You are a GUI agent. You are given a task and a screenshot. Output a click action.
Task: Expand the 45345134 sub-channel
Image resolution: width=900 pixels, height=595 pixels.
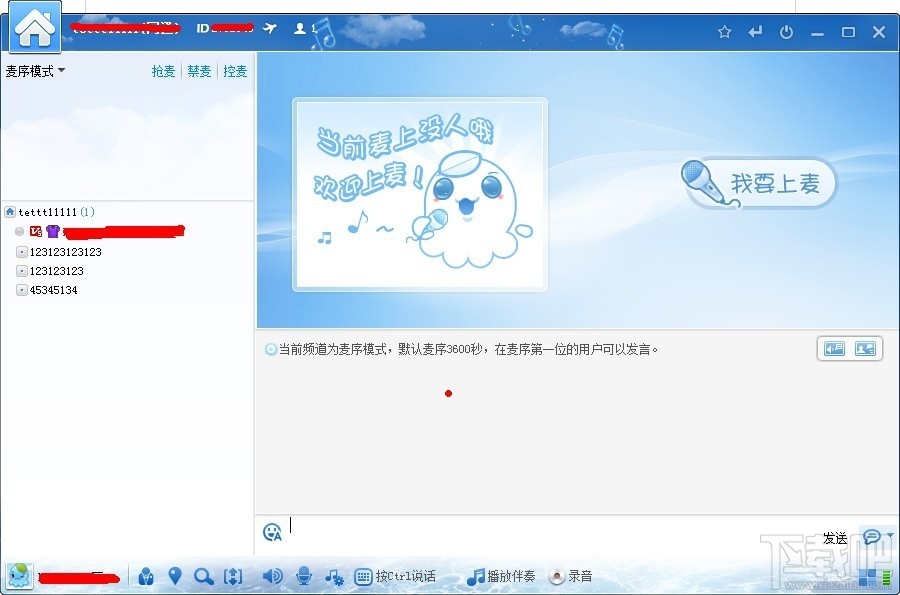point(21,290)
